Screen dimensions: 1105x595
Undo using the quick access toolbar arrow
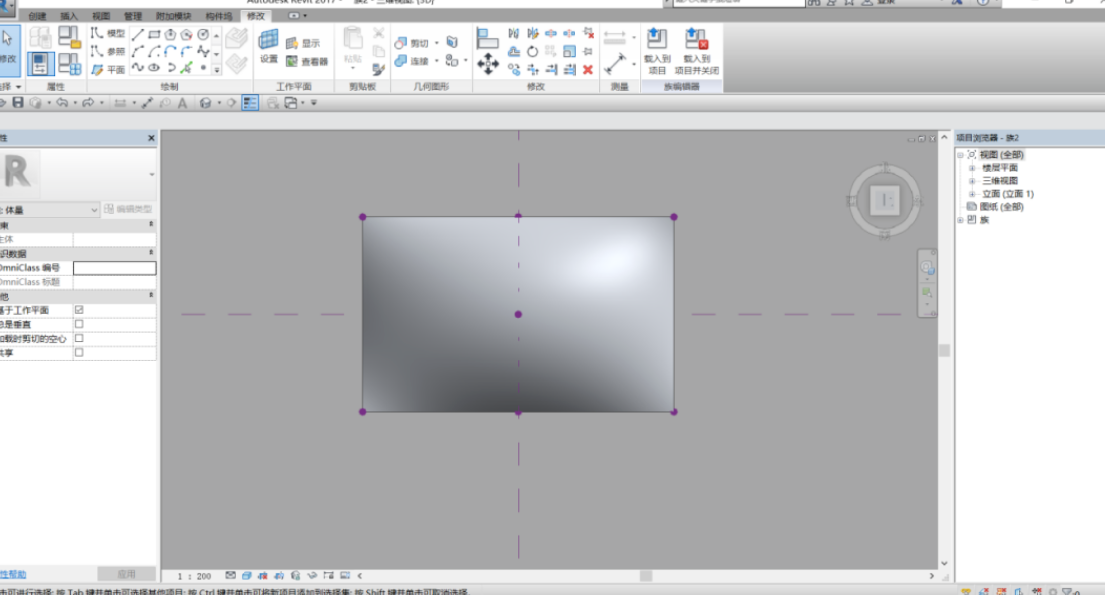62,103
